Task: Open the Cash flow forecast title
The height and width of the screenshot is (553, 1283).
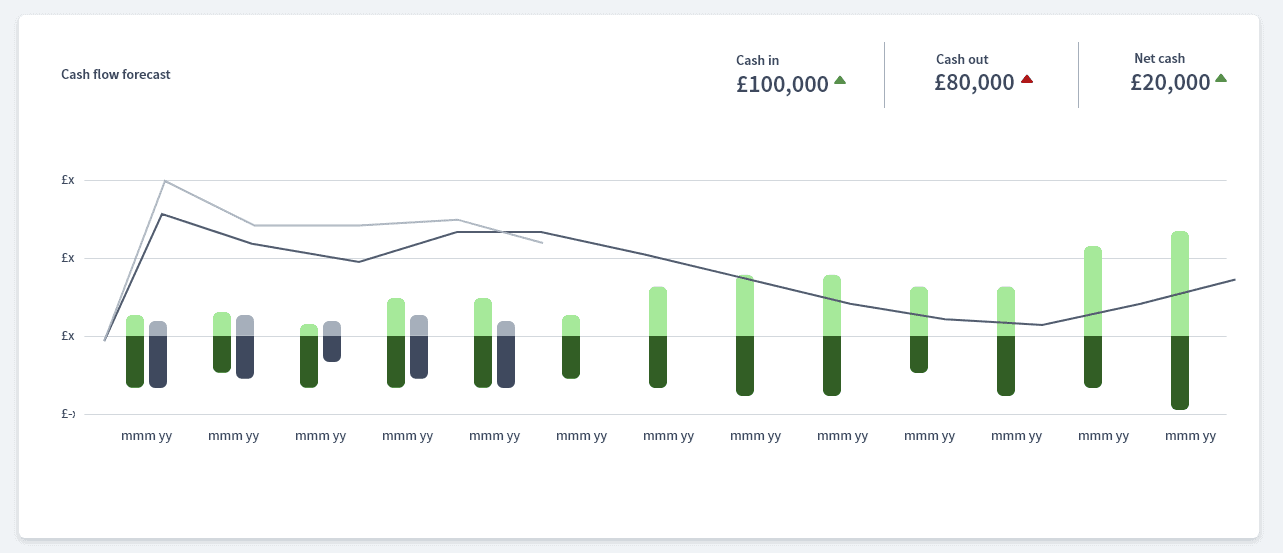Action: [x=116, y=74]
